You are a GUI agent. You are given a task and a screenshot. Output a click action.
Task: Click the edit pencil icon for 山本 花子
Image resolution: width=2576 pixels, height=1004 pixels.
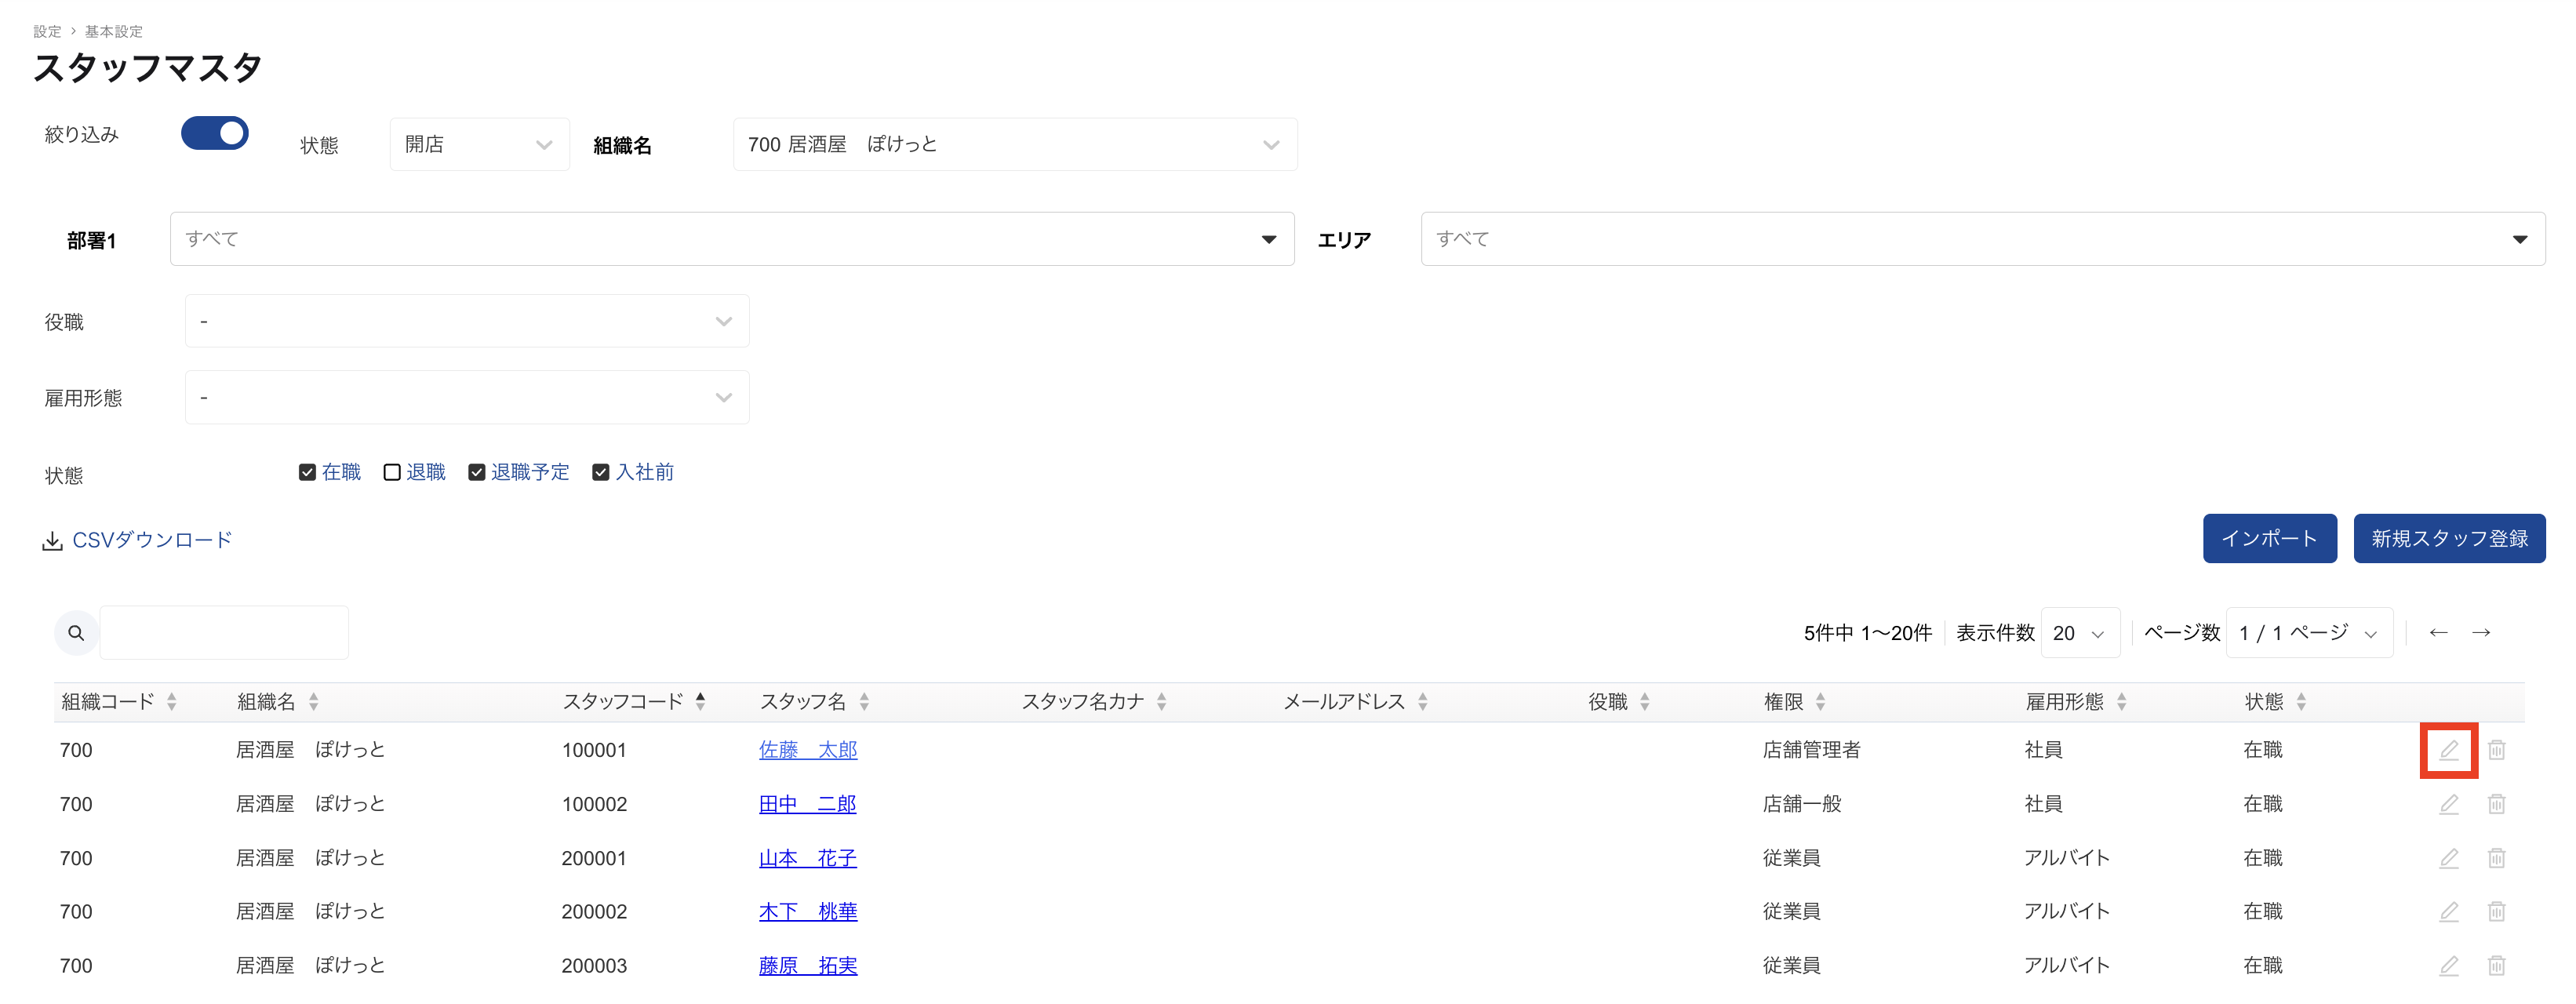coord(2448,858)
